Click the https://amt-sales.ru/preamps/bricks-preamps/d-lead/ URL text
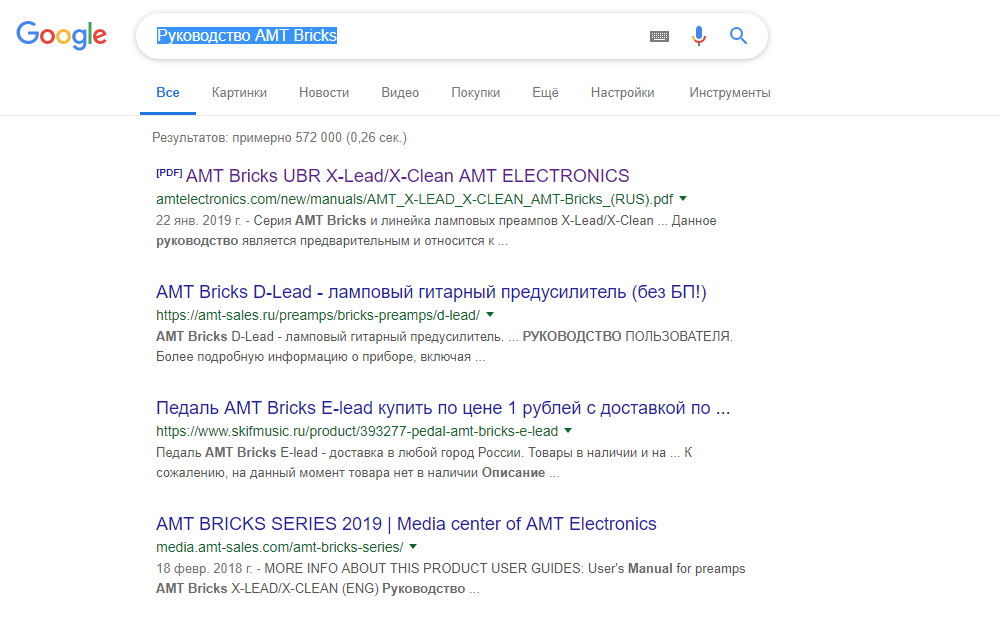999x618 pixels. pyautogui.click(x=318, y=315)
